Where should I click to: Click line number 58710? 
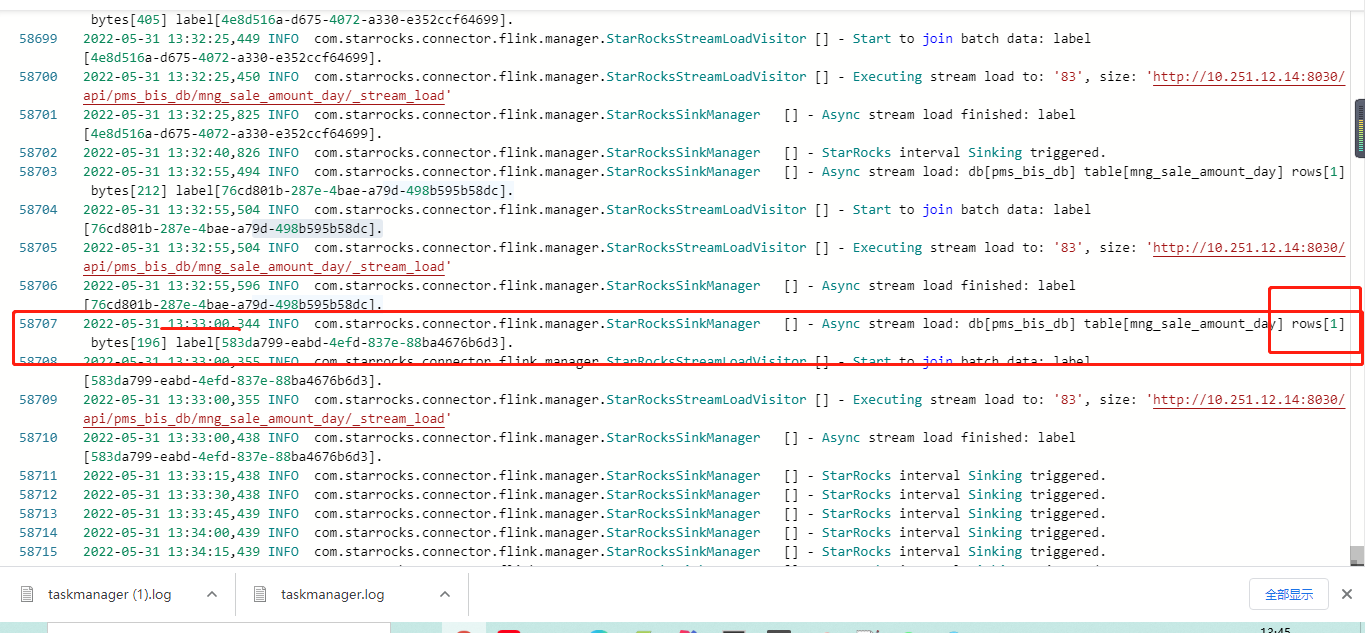pyautogui.click(x=38, y=437)
